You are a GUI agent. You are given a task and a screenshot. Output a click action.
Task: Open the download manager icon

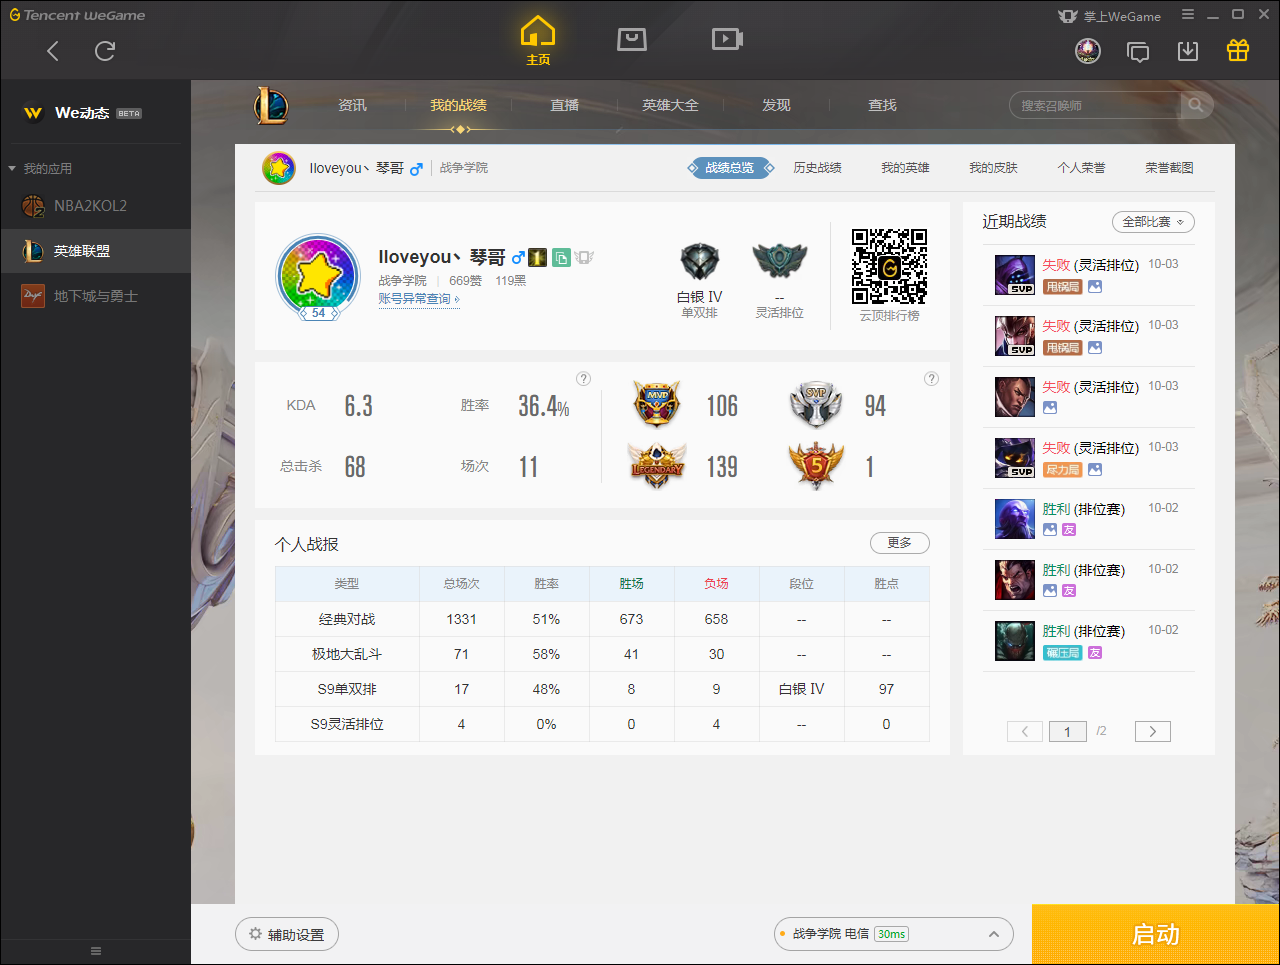[1188, 51]
